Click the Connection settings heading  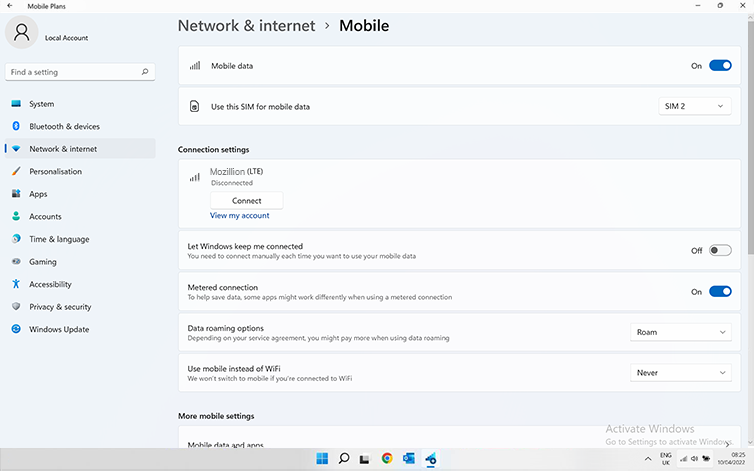pos(214,150)
